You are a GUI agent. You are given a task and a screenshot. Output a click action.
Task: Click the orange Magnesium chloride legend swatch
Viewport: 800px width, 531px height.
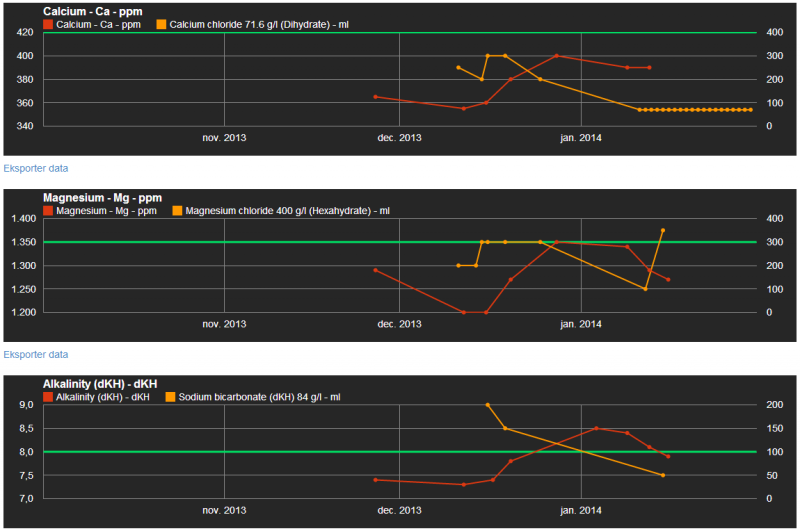point(178,211)
